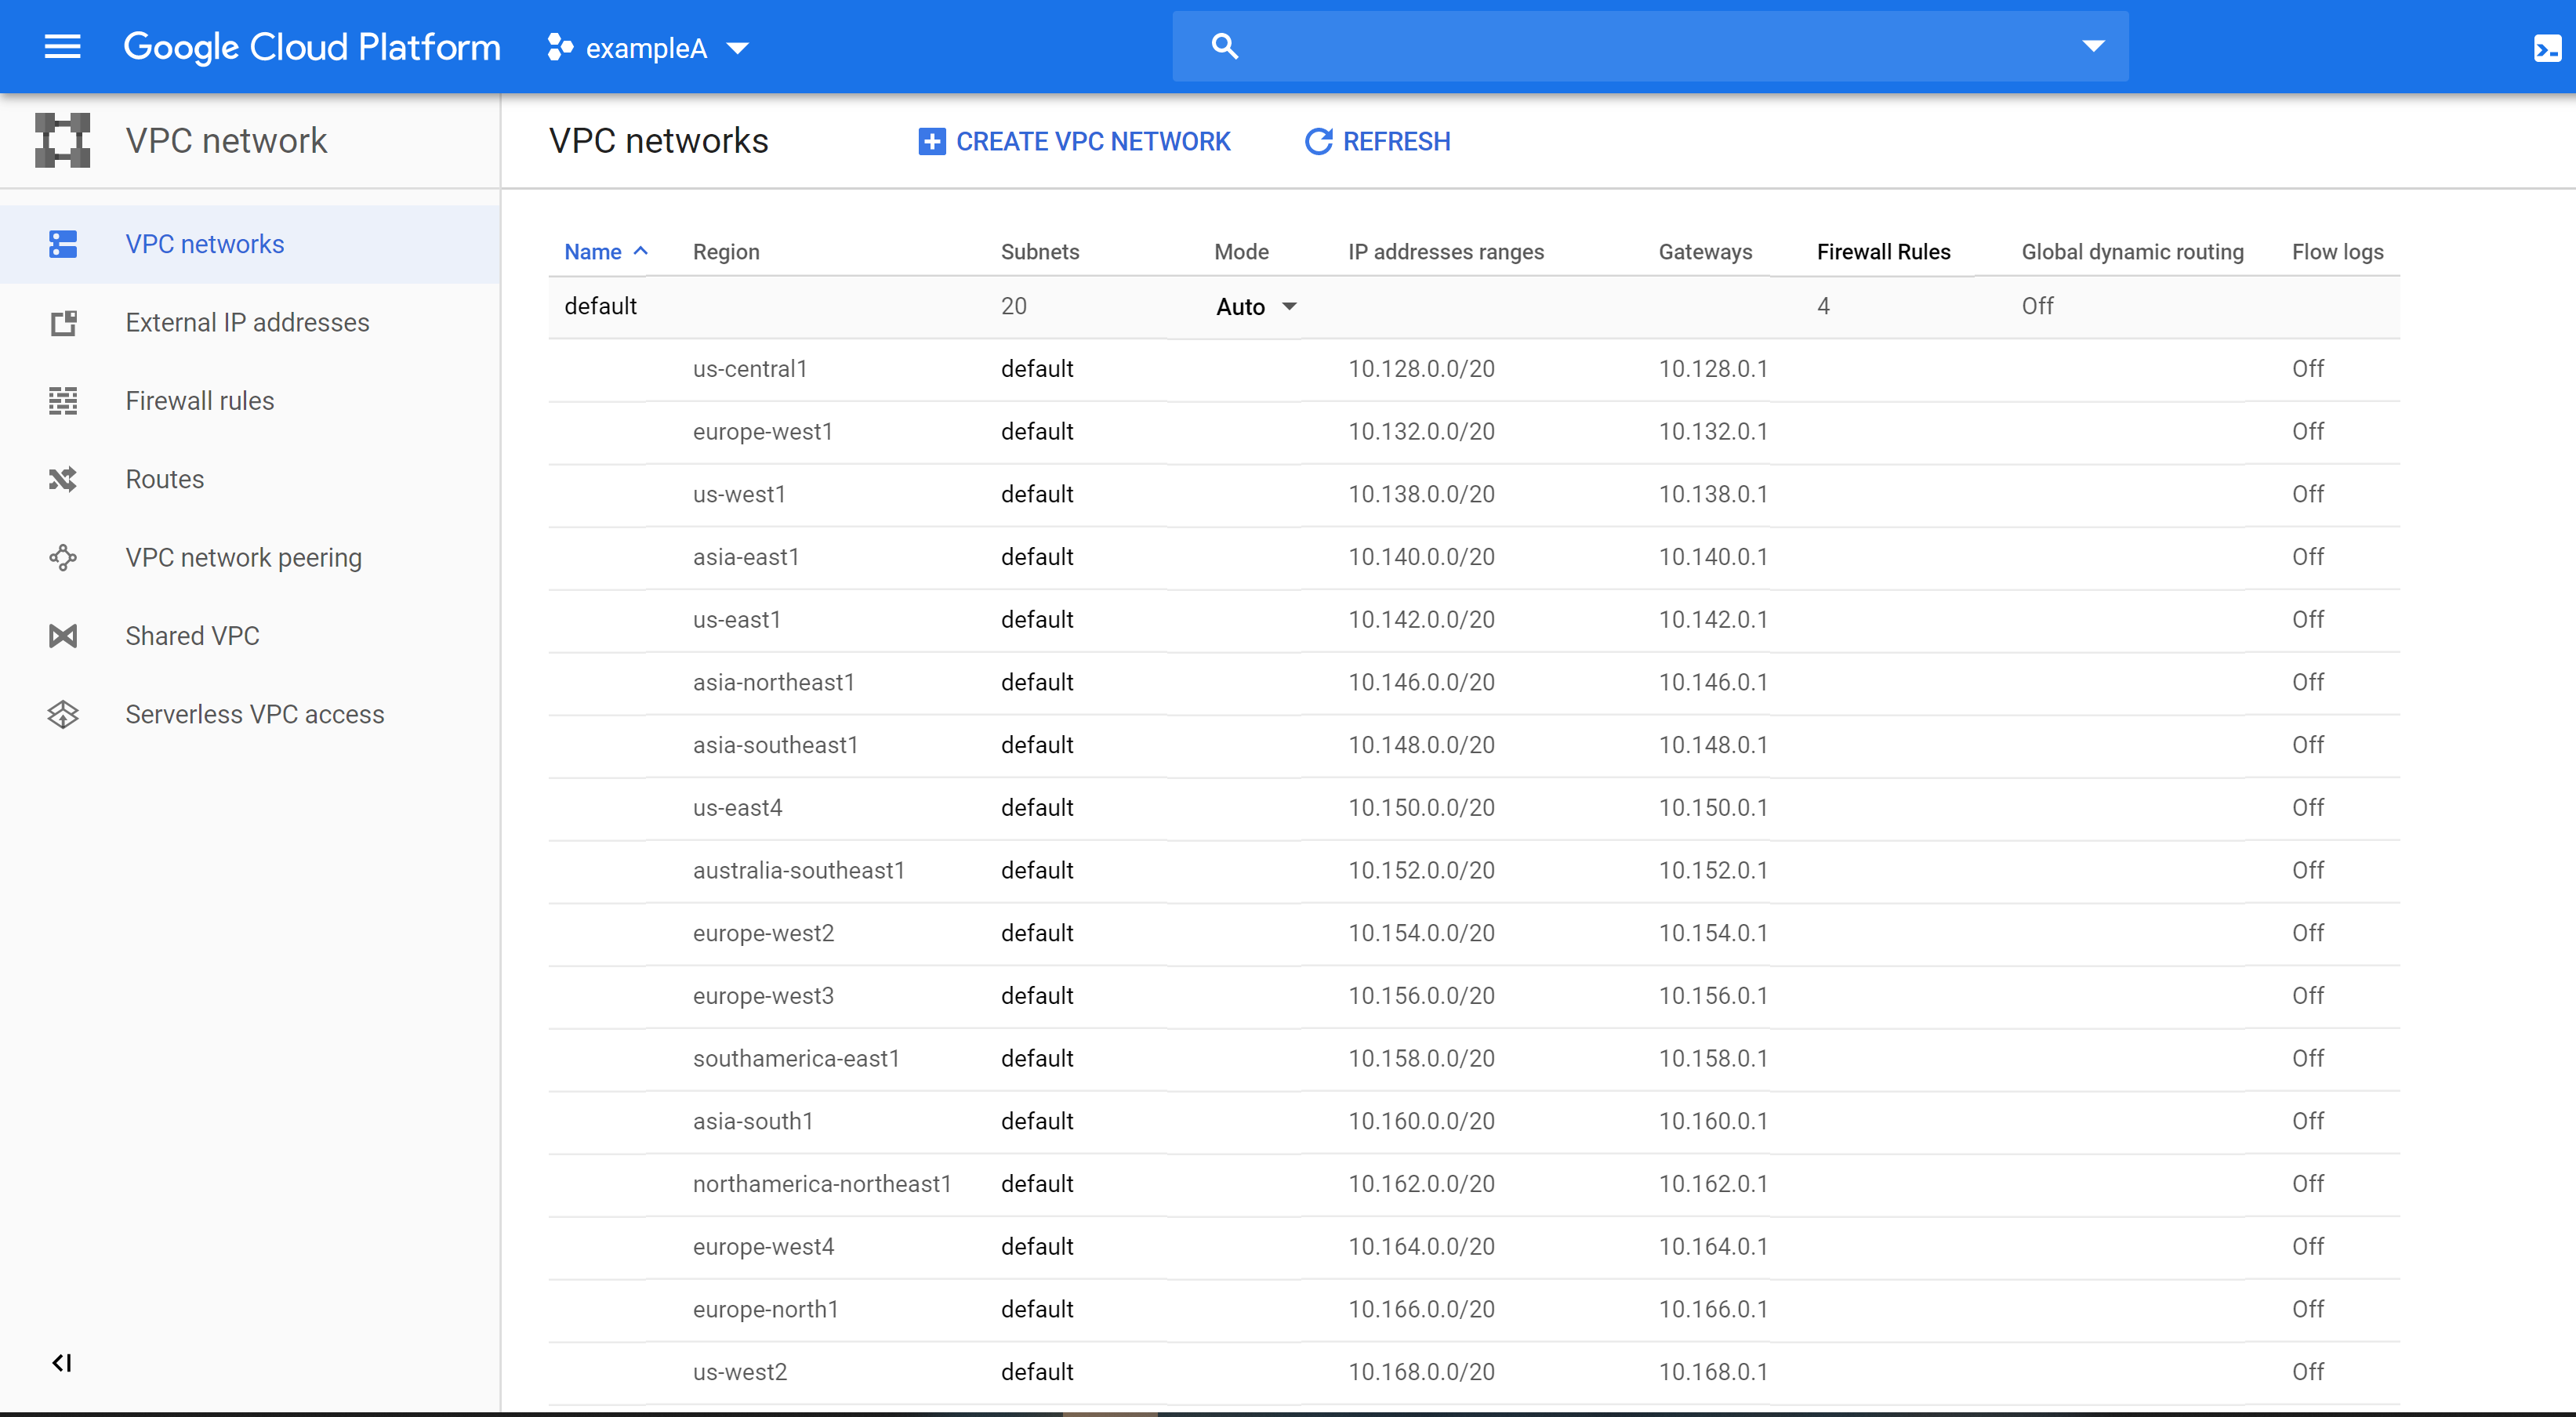2576x1417 pixels.
Task: Click IP range 10.160.0.0/20
Action: pyautogui.click(x=1421, y=1121)
